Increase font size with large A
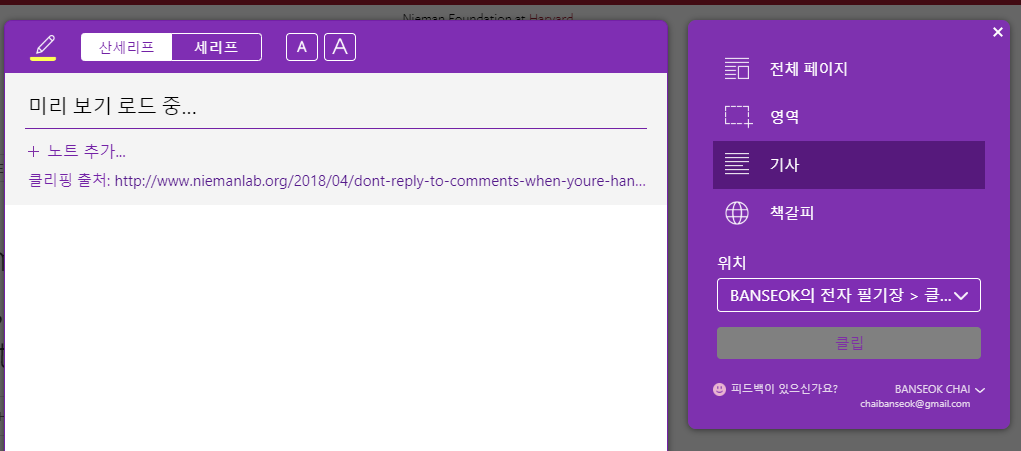 tap(340, 47)
